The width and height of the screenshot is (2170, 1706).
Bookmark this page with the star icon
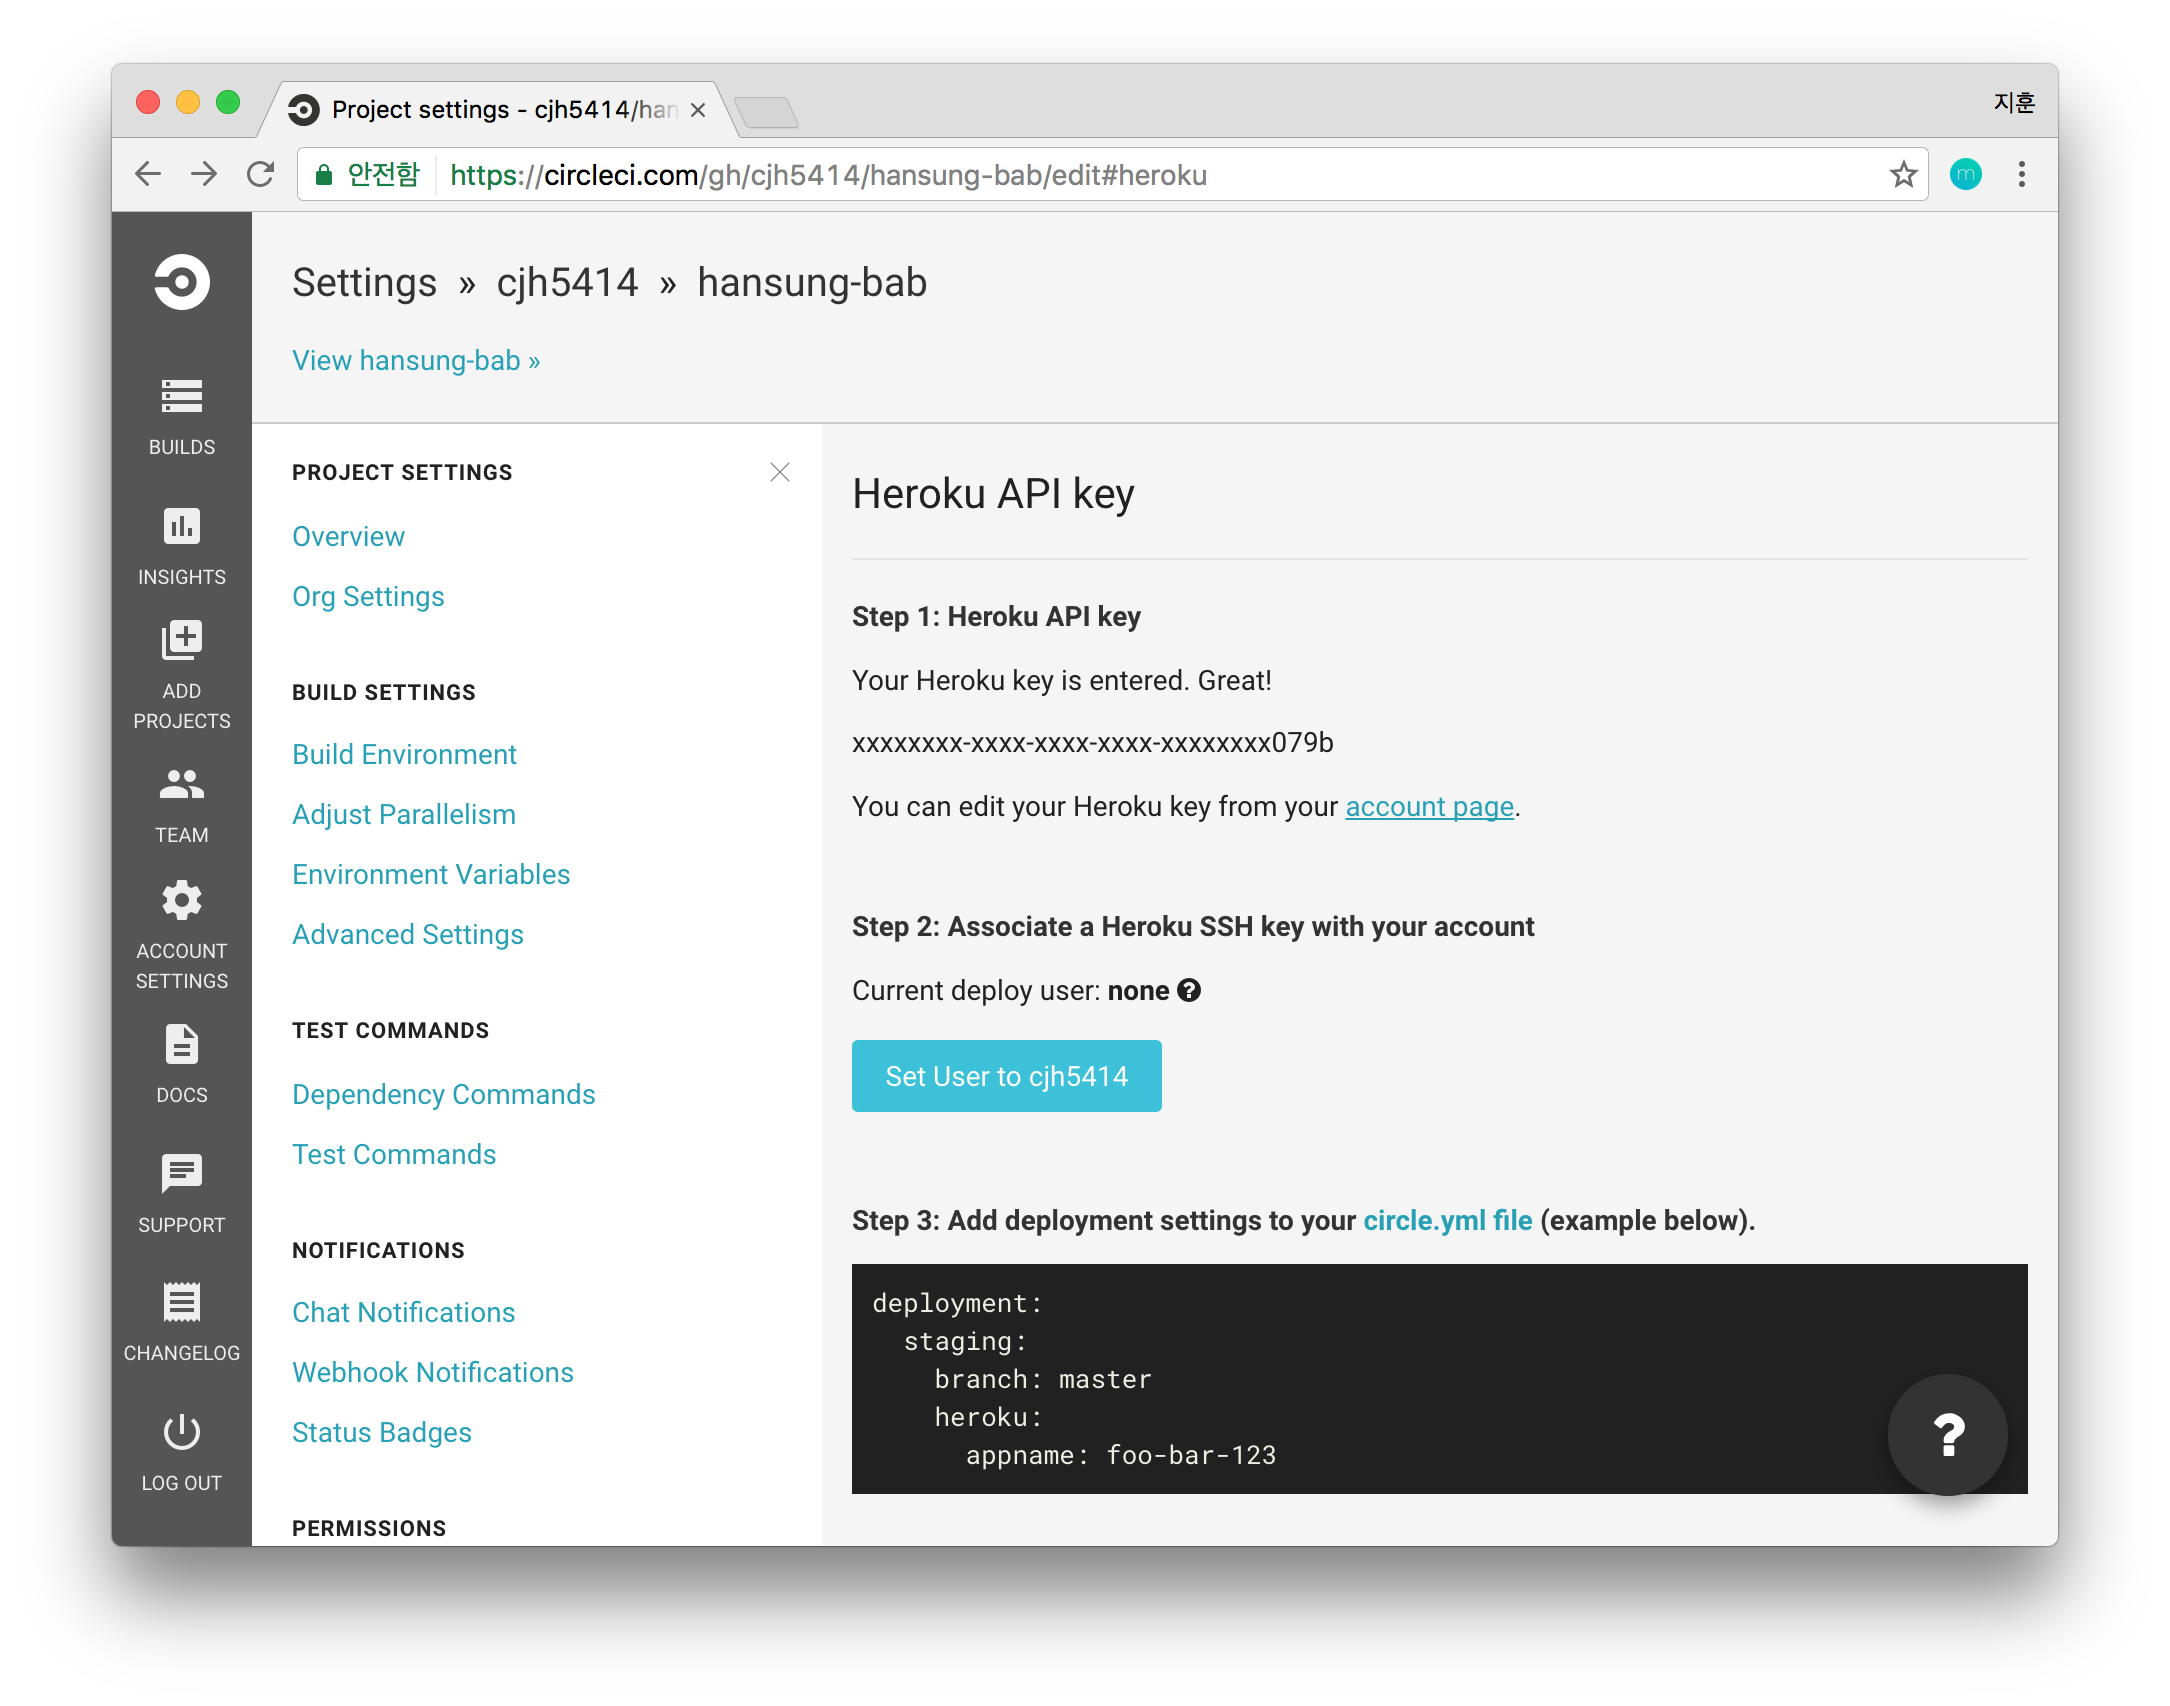(x=1903, y=175)
